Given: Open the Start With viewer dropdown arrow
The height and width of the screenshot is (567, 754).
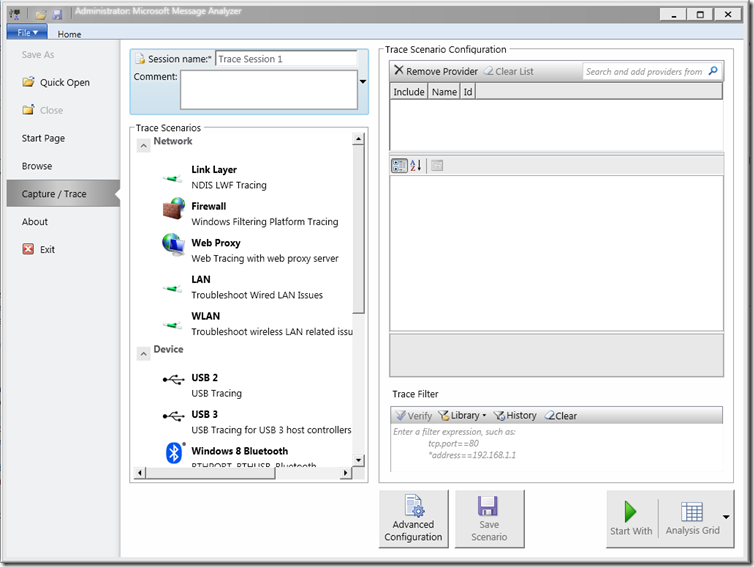Looking at the screenshot, I should (726, 517).
